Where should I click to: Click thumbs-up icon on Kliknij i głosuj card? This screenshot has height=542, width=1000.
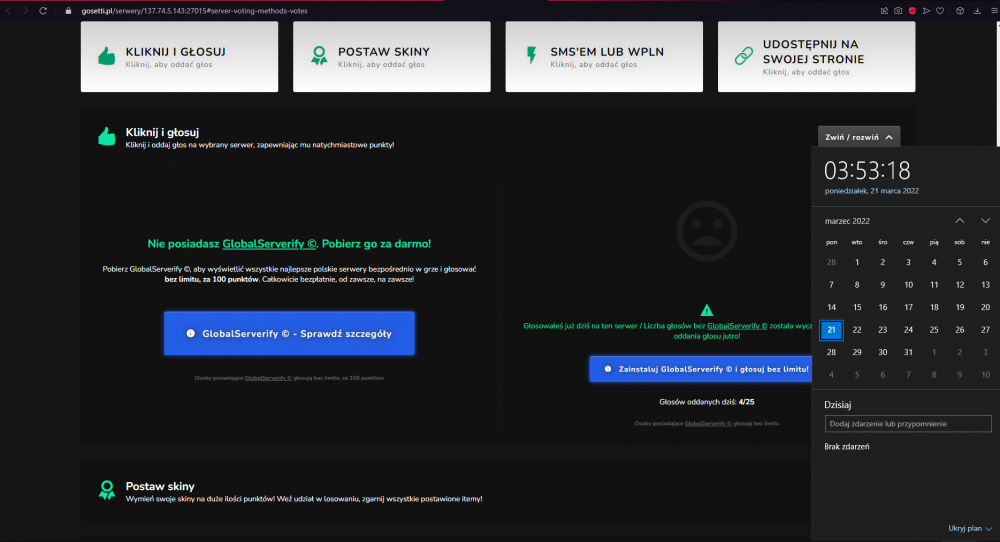click(107, 56)
